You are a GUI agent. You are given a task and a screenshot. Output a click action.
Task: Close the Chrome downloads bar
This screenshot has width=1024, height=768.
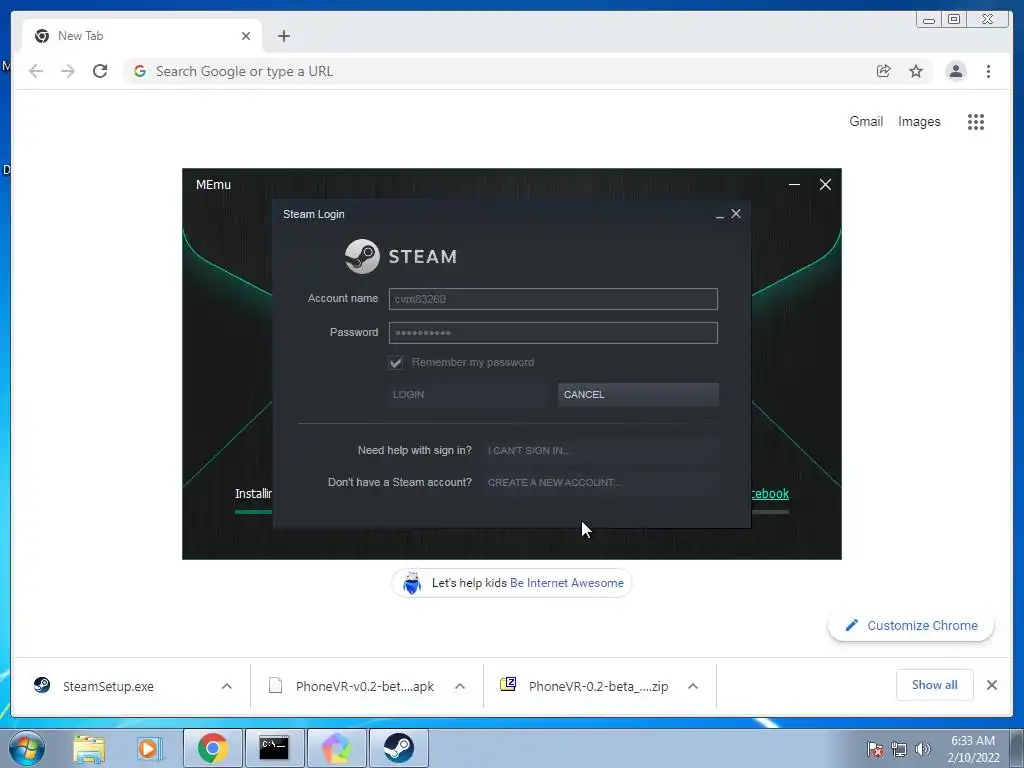[992, 685]
